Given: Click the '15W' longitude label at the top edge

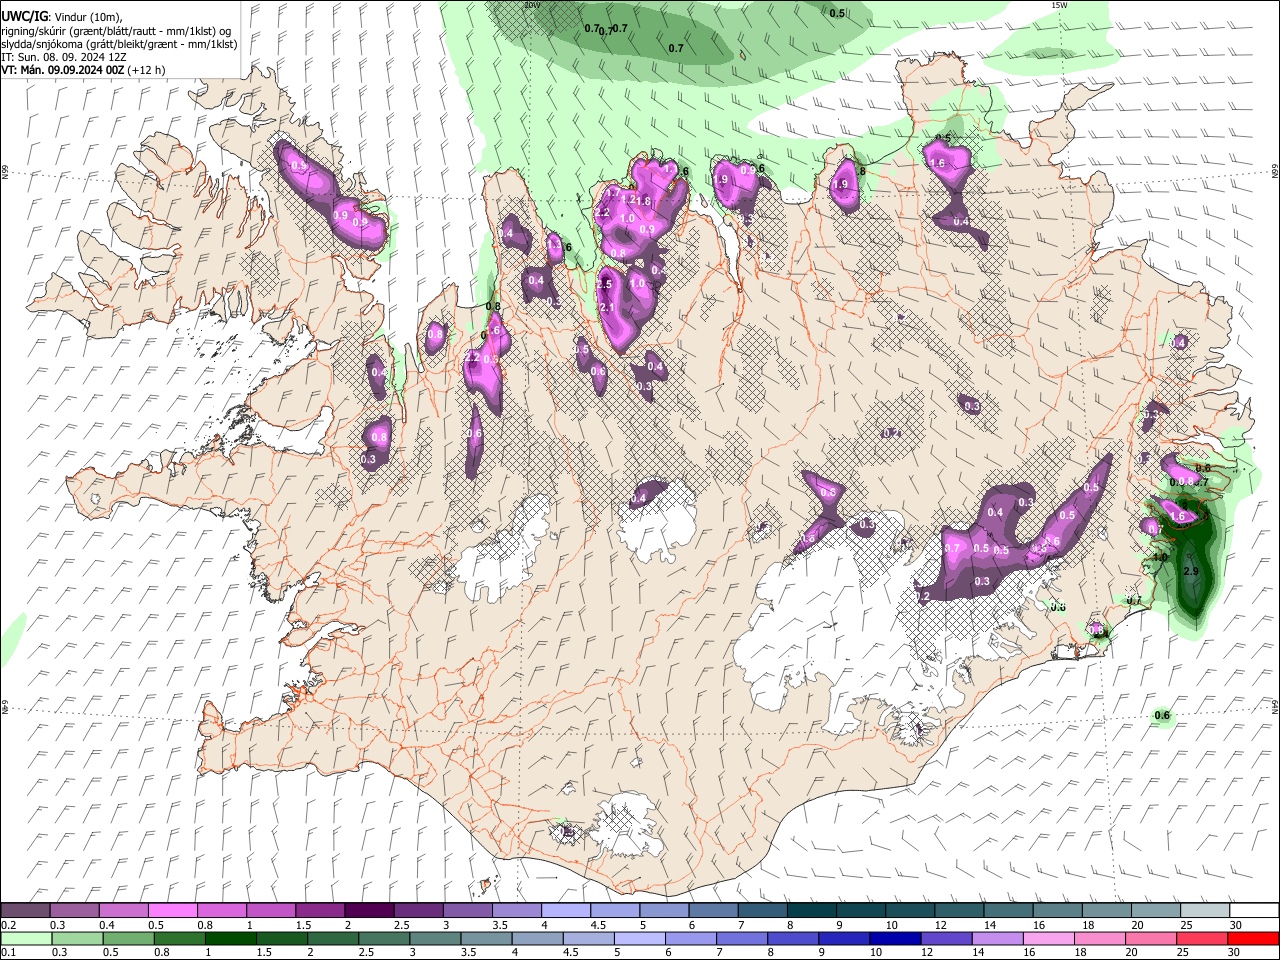Looking at the screenshot, I should (1059, 5).
